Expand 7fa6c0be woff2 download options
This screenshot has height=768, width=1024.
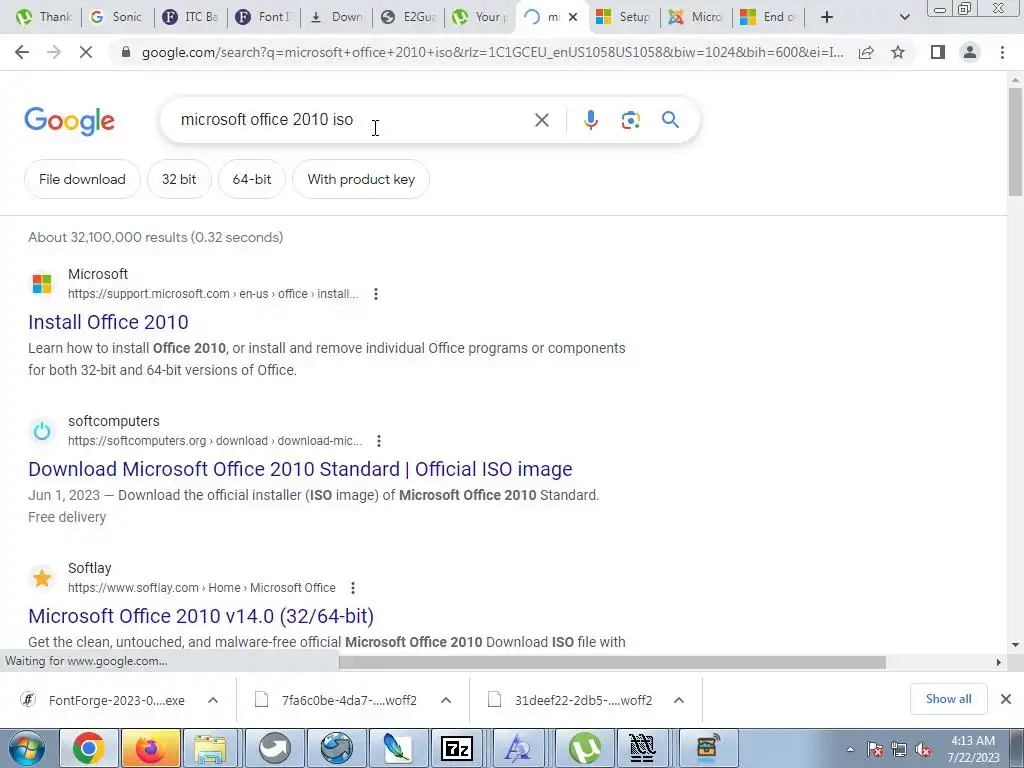(x=446, y=700)
